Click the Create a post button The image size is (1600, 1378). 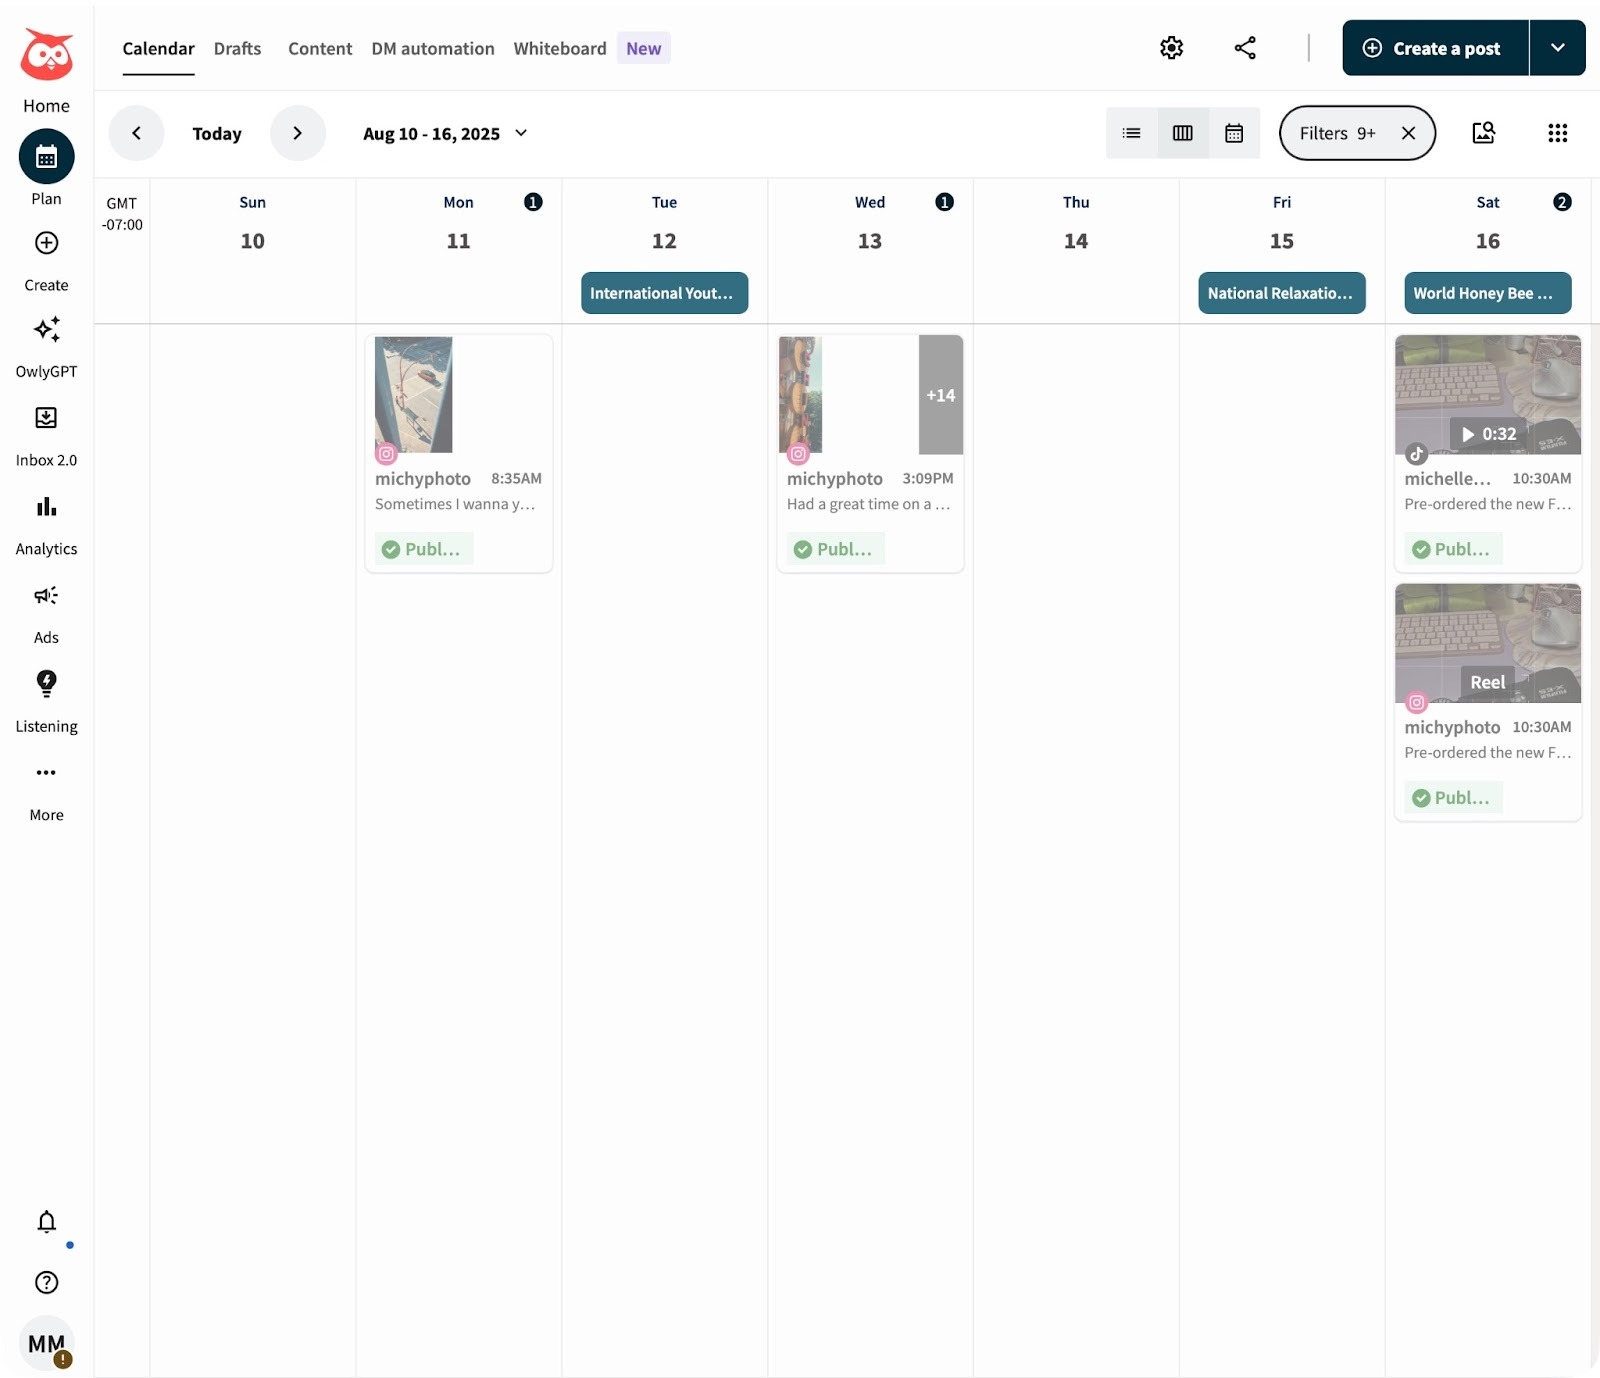[x=1433, y=47]
